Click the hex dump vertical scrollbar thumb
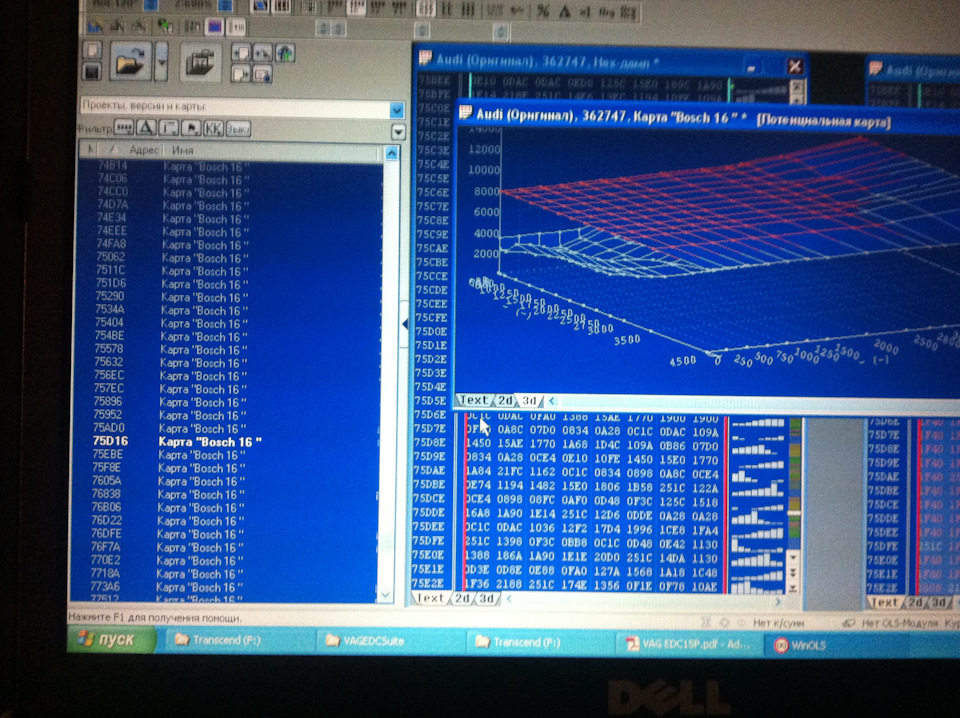The width and height of the screenshot is (960, 718). click(x=793, y=513)
